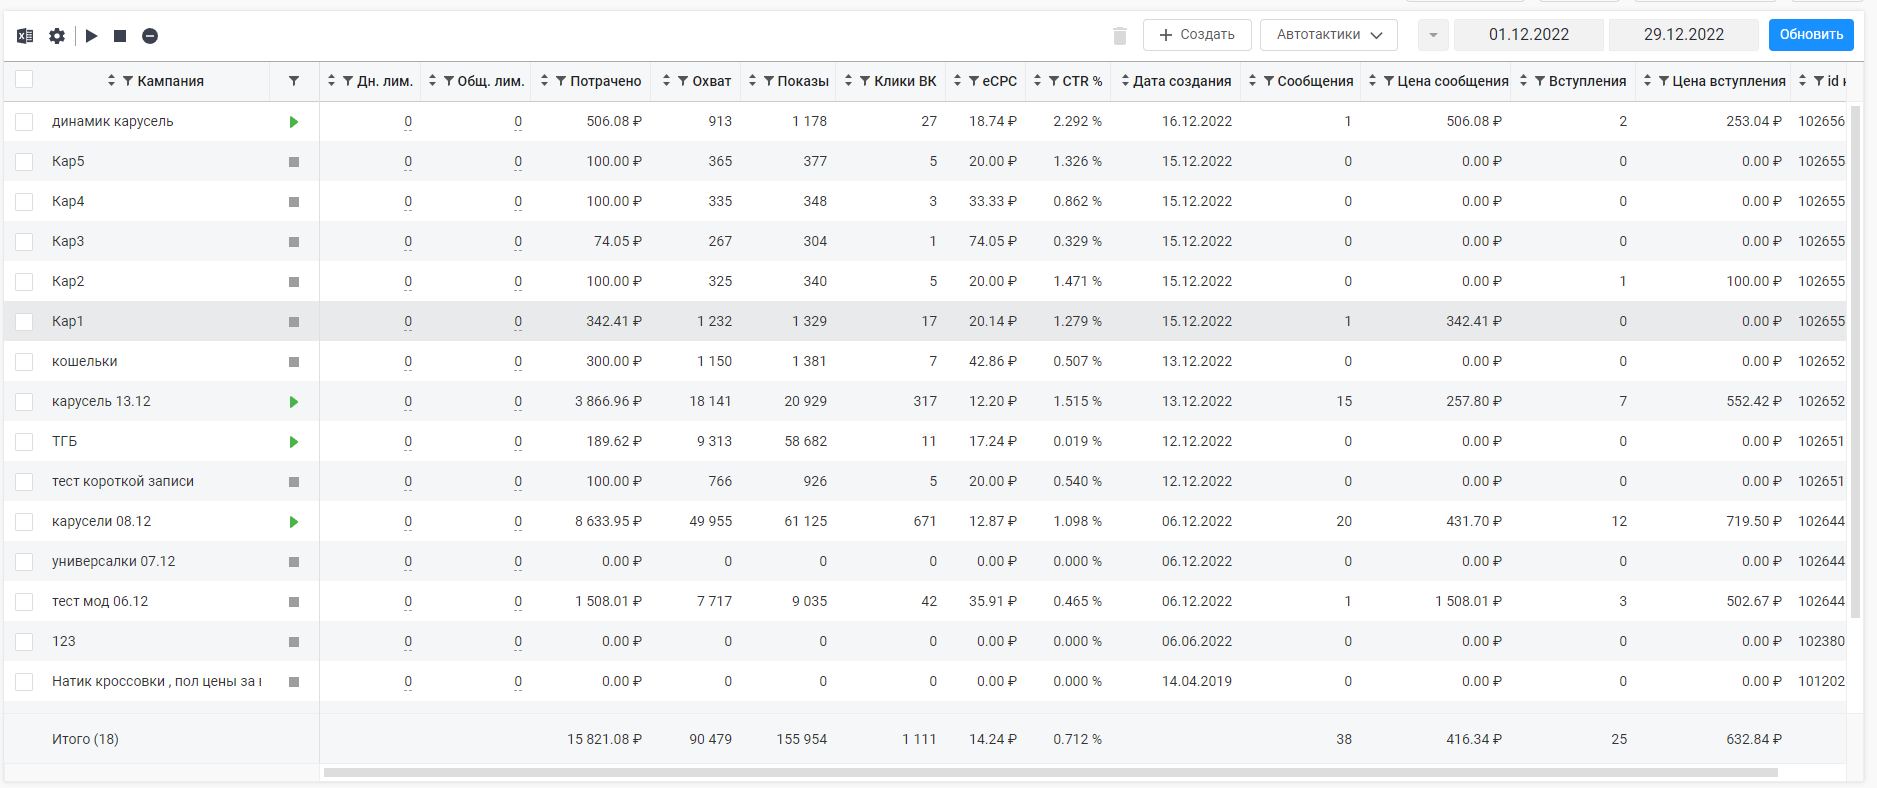The width and height of the screenshot is (1877, 788).
Task: Click the horizontal scrollbar below the table
Action: (x=1050, y=772)
